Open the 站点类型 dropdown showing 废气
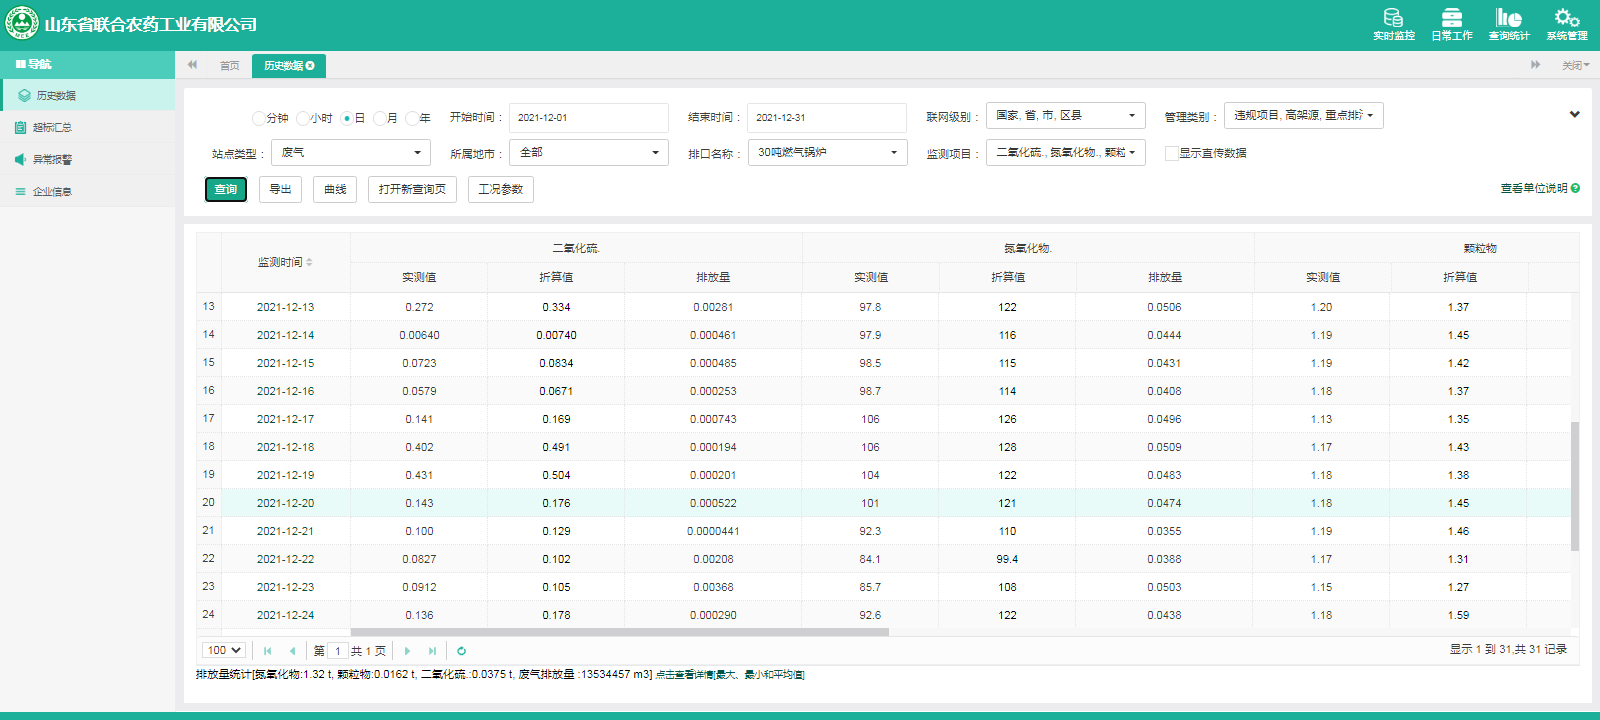 [350, 153]
